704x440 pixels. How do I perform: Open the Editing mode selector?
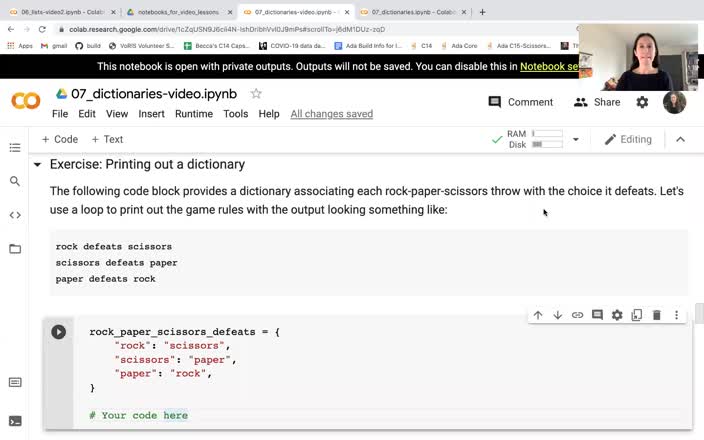click(628, 140)
